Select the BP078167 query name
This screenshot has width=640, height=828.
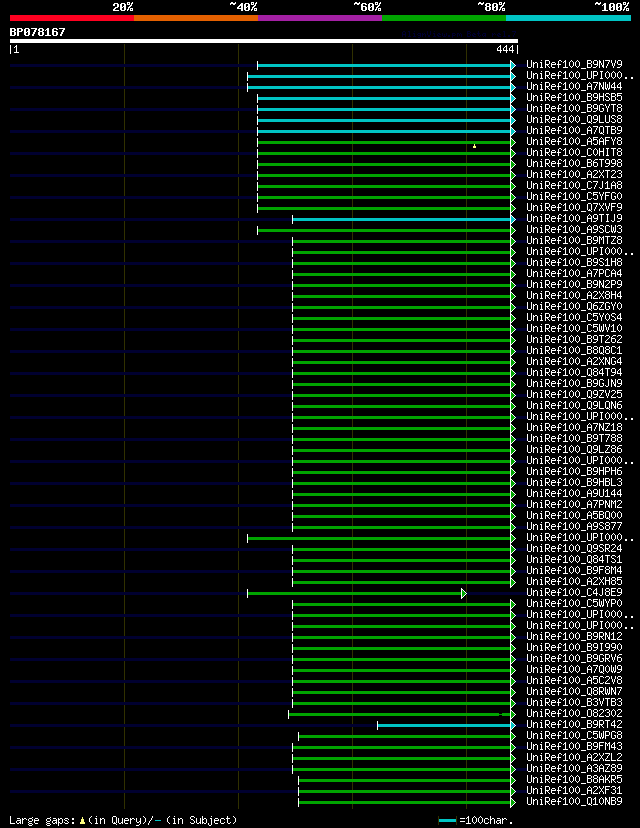pos(37,32)
